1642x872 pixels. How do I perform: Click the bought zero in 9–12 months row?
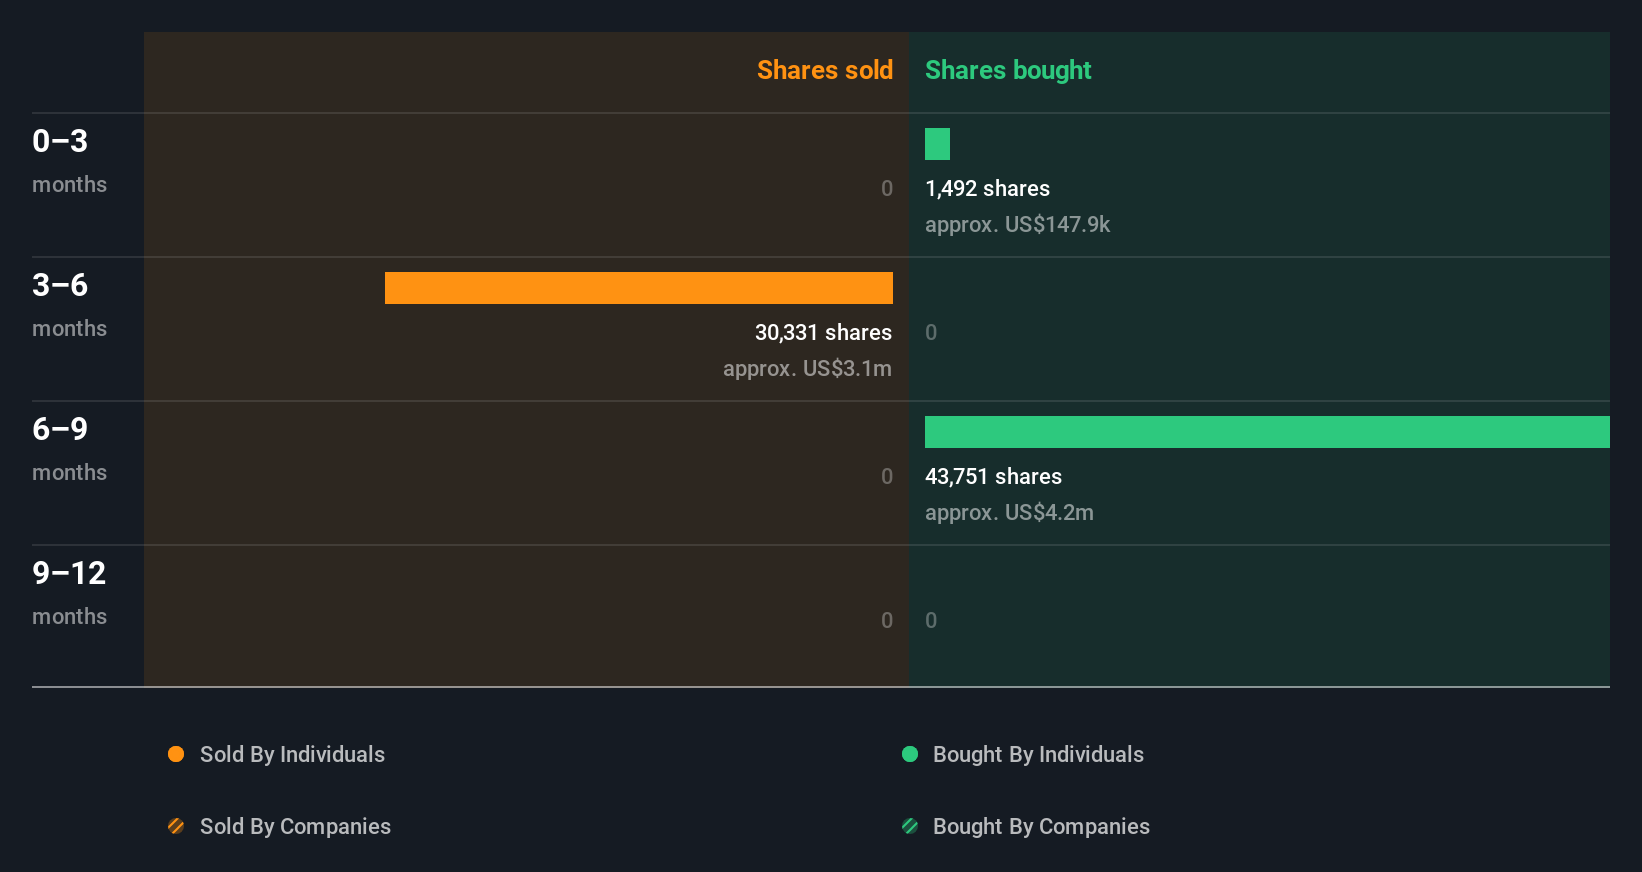(x=931, y=620)
